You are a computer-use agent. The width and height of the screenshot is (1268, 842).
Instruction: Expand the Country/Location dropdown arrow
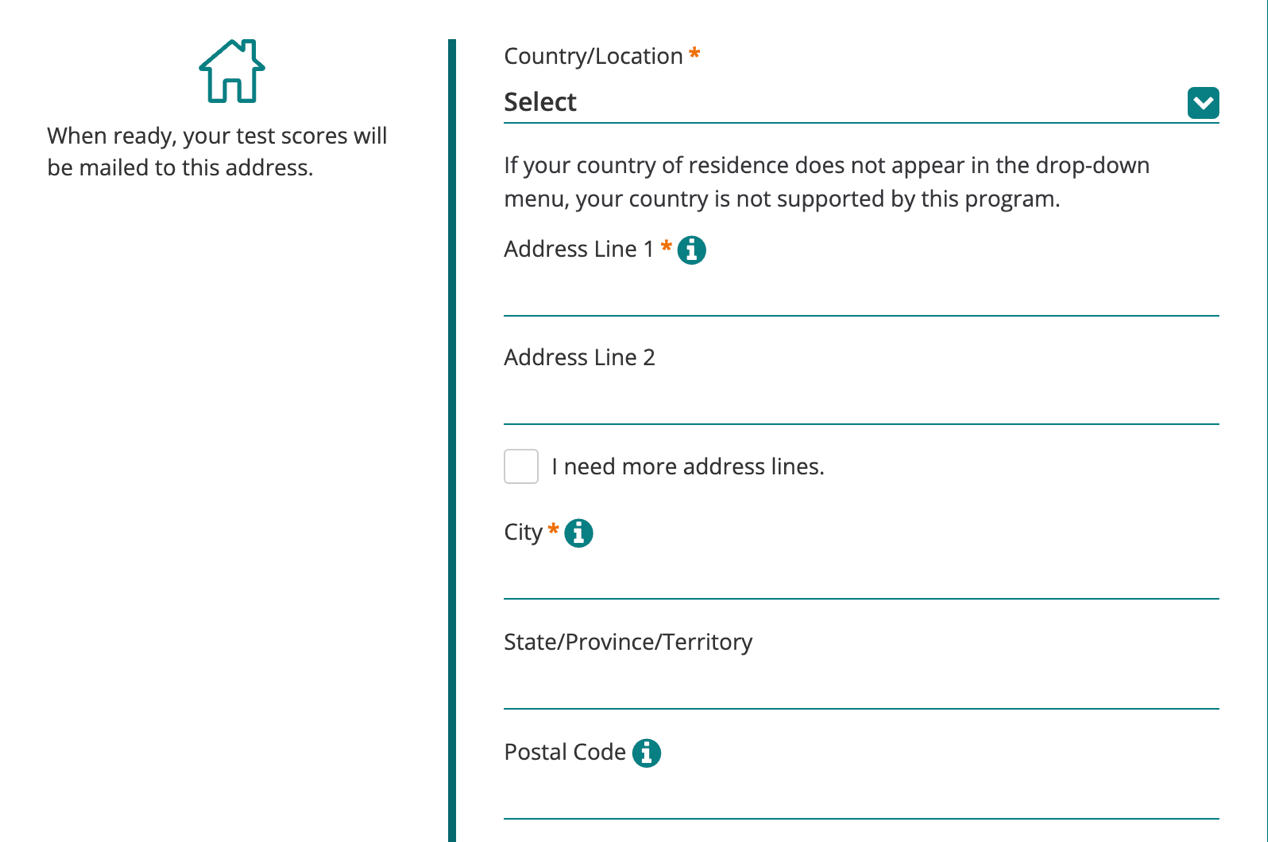click(1203, 103)
